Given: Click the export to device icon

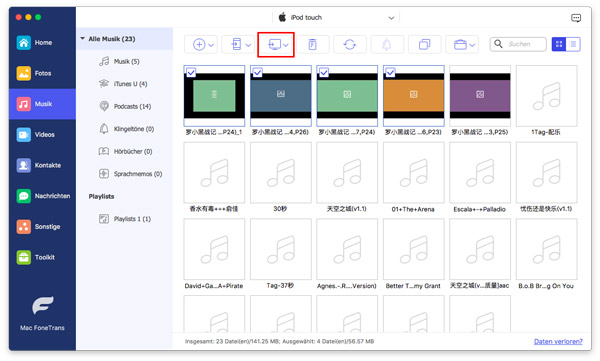Looking at the screenshot, I should pyautogui.click(x=236, y=44).
